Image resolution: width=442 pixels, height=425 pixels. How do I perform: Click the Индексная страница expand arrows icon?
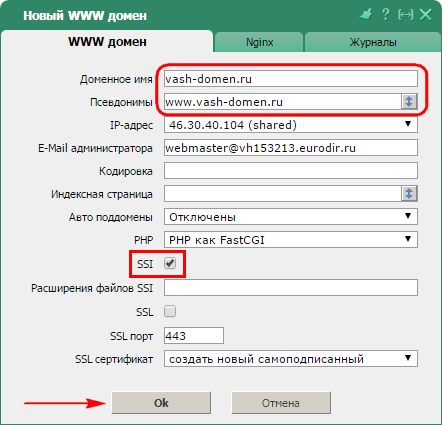[409, 194]
